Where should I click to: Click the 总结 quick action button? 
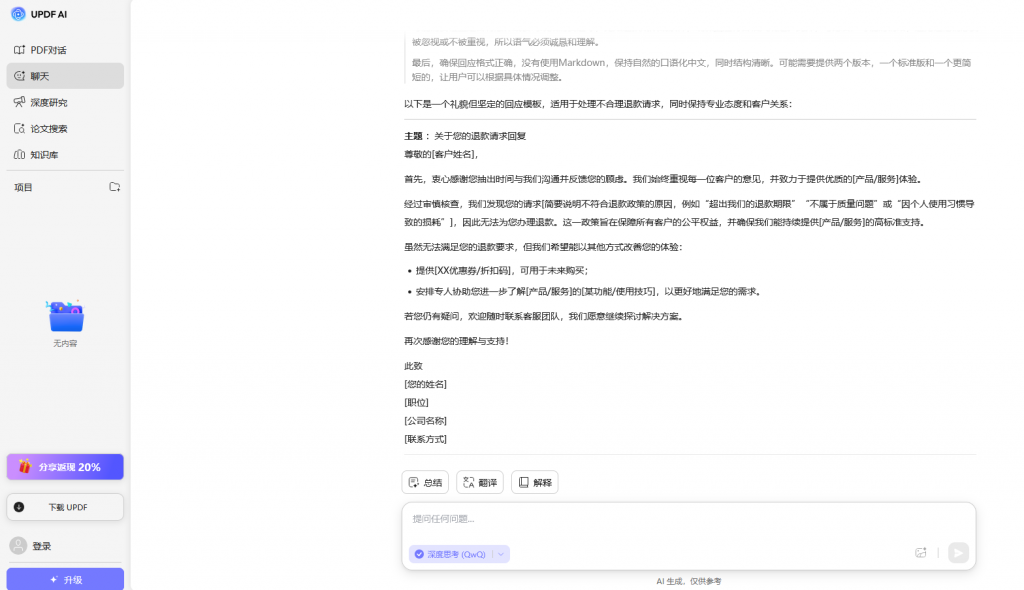point(425,482)
